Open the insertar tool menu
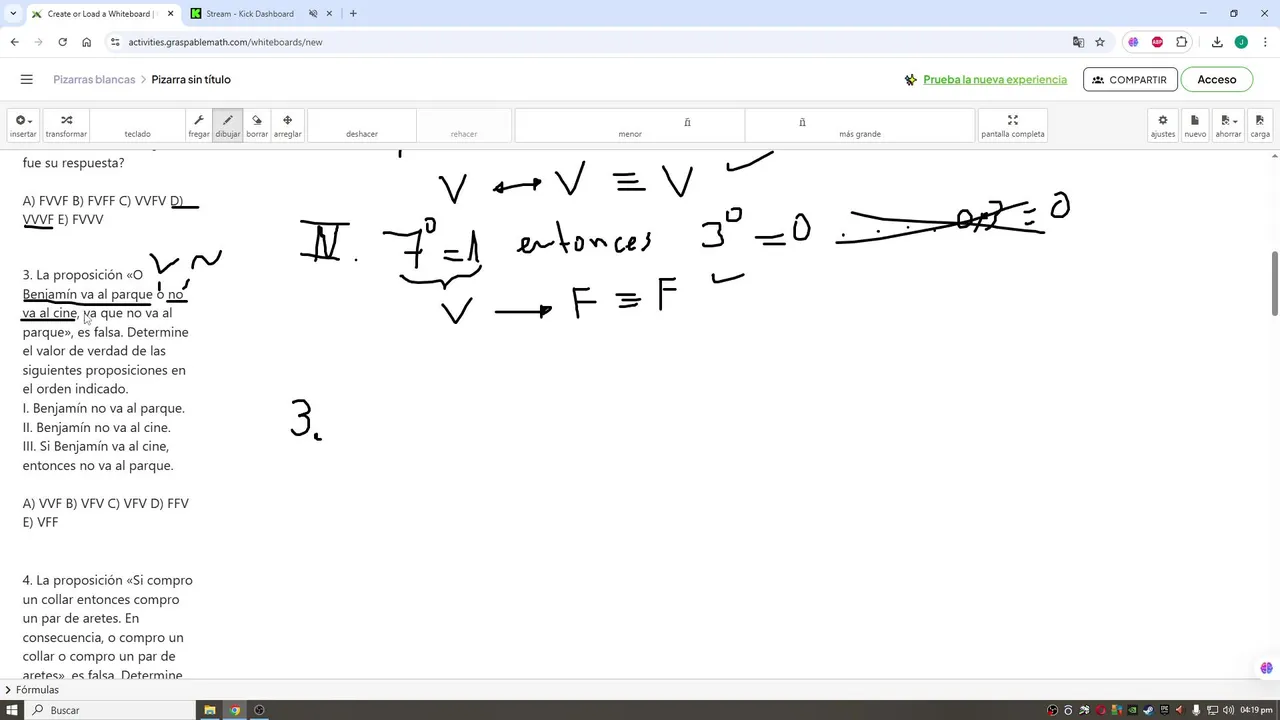Screen dimensions: 1280x720 [22, 126]
